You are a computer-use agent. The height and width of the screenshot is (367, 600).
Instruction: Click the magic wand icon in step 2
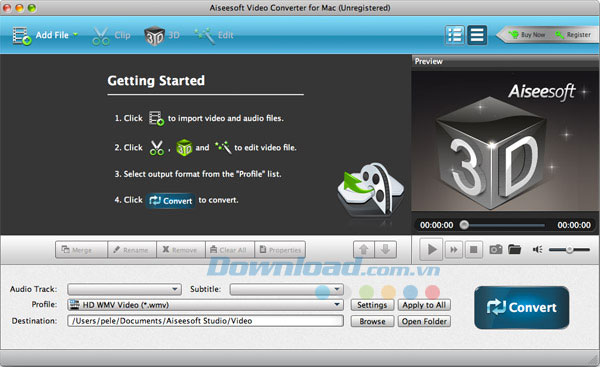(223, 147)
